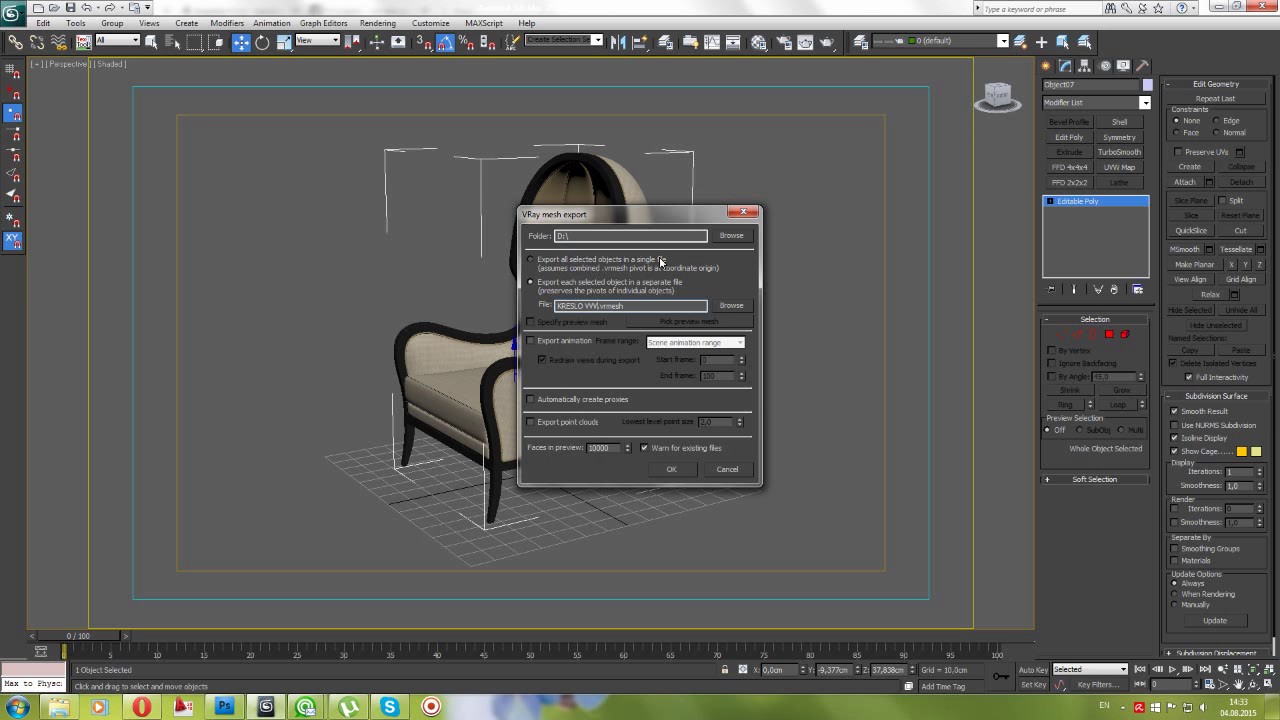This screenshot has width=1280, height=720.
Task: Click the Windows Start button
Action: click(17, 707)
